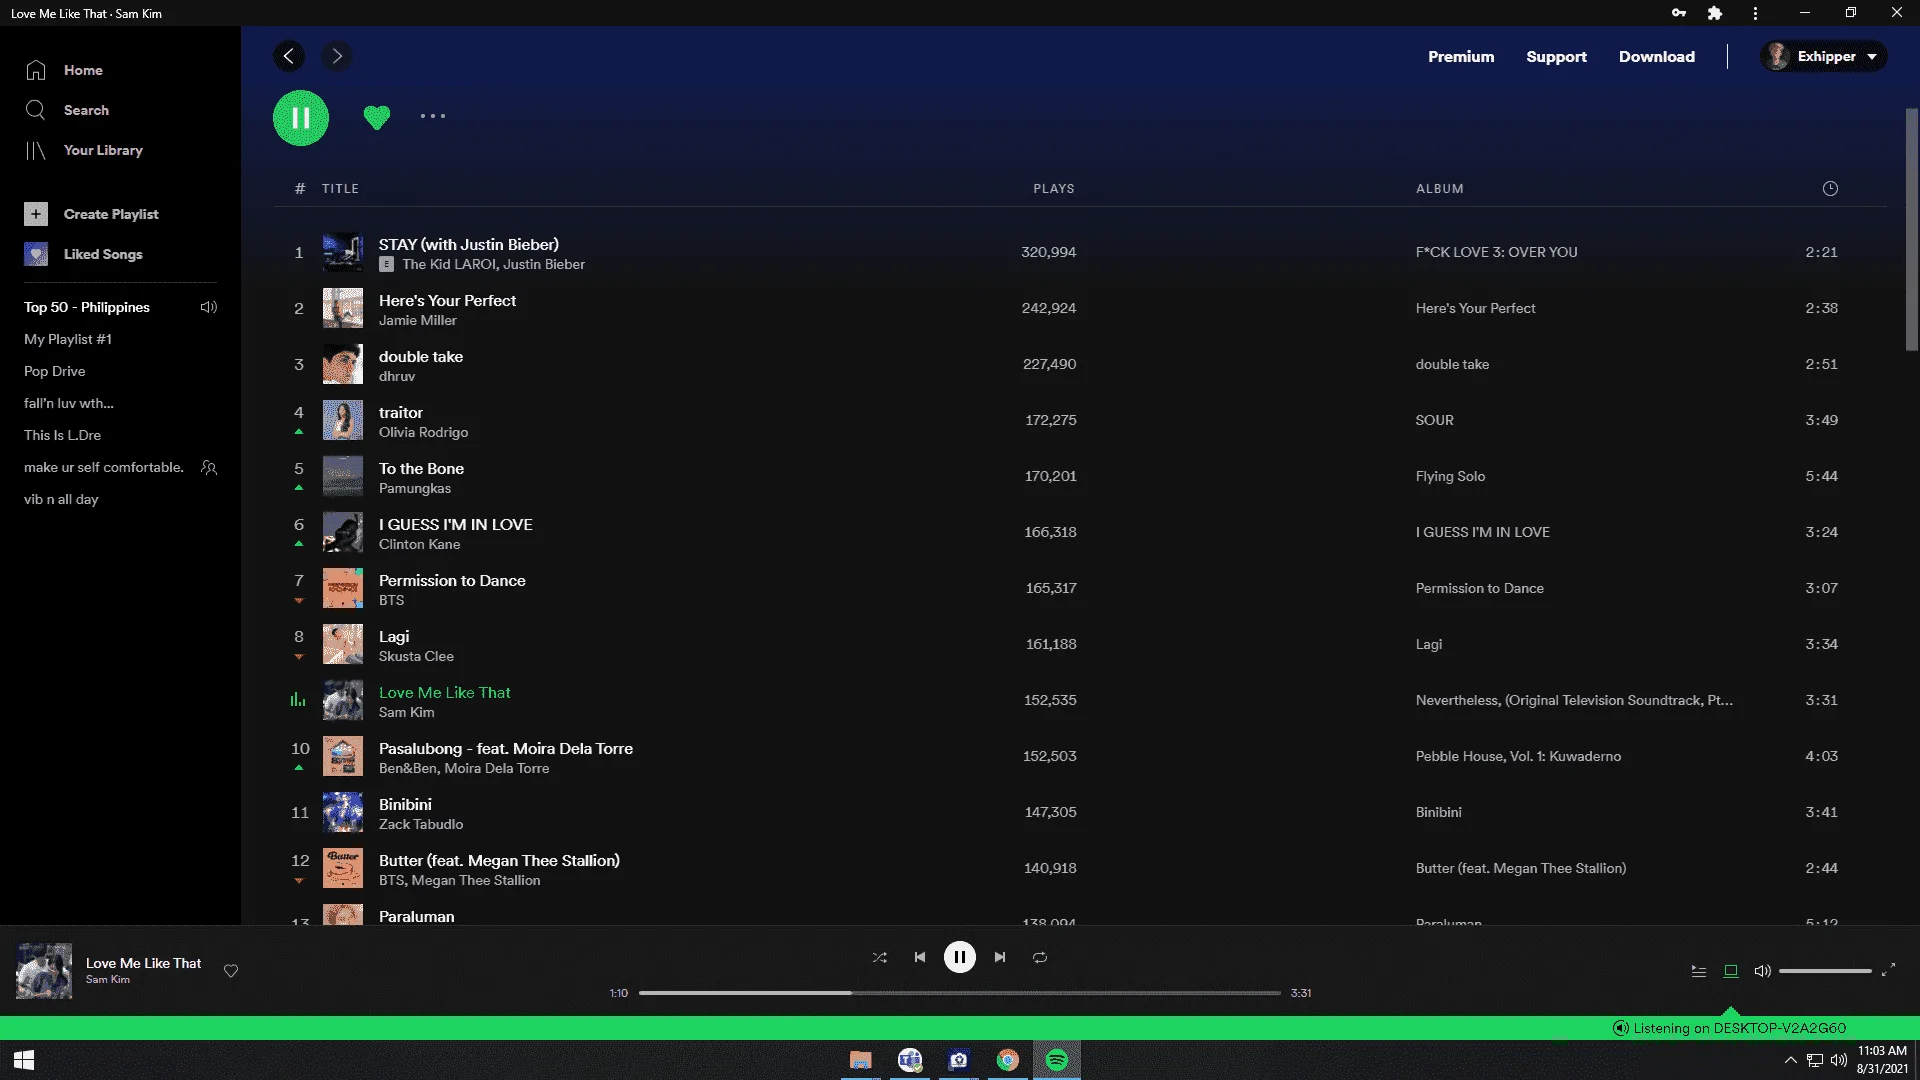Open the Olivia Rodrigo artist link
Viewport: 1920px width, 1080px height.
[423, 432]
